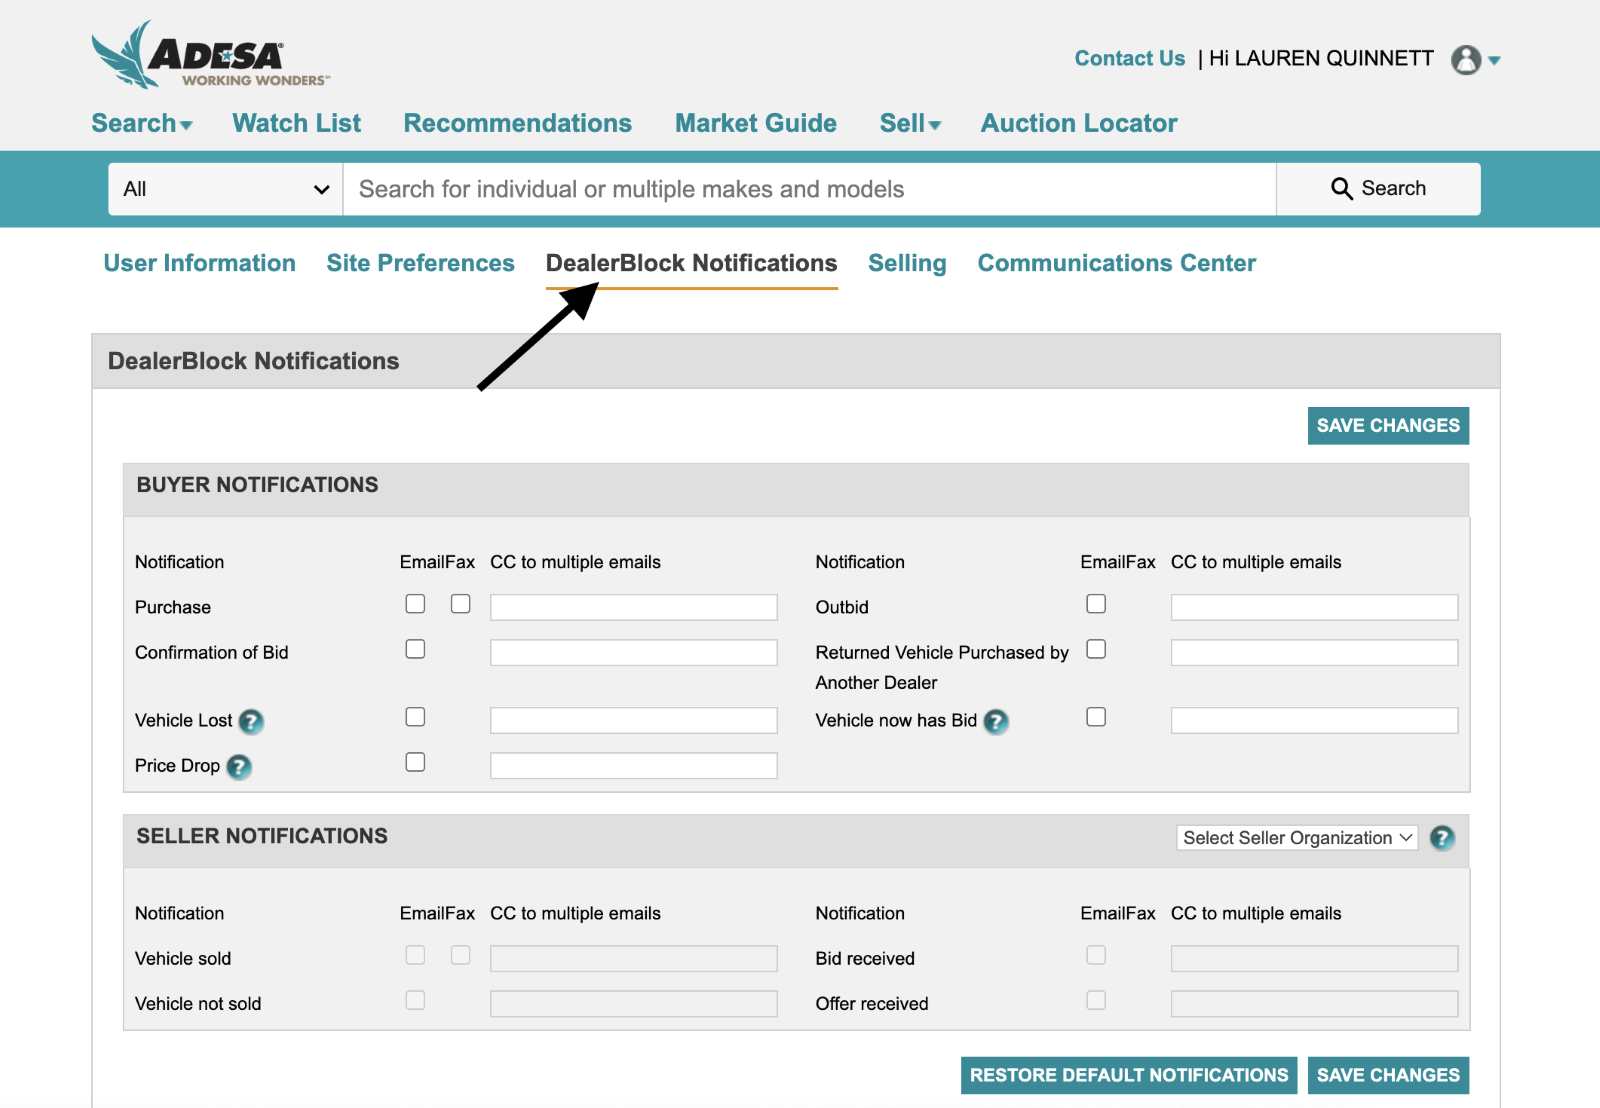Screen dimensions: 1600x1108
Task: Check Email for Confirmation of Bid
Action: 415,649
